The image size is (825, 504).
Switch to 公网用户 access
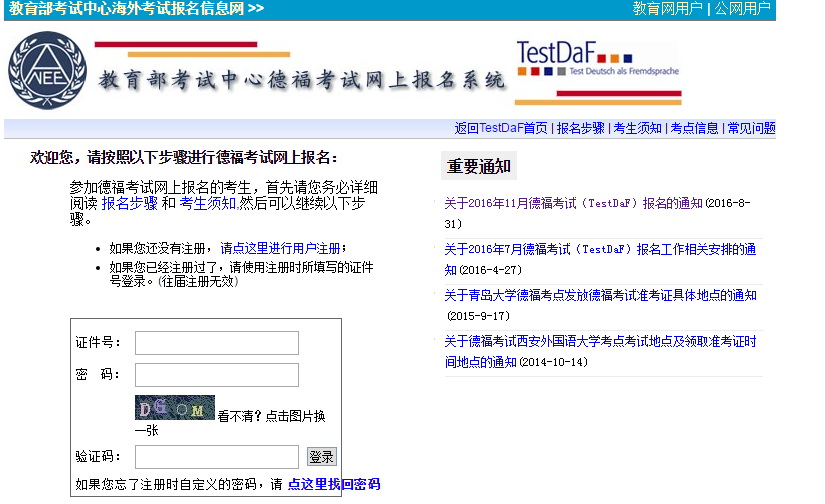pos(742,9)
